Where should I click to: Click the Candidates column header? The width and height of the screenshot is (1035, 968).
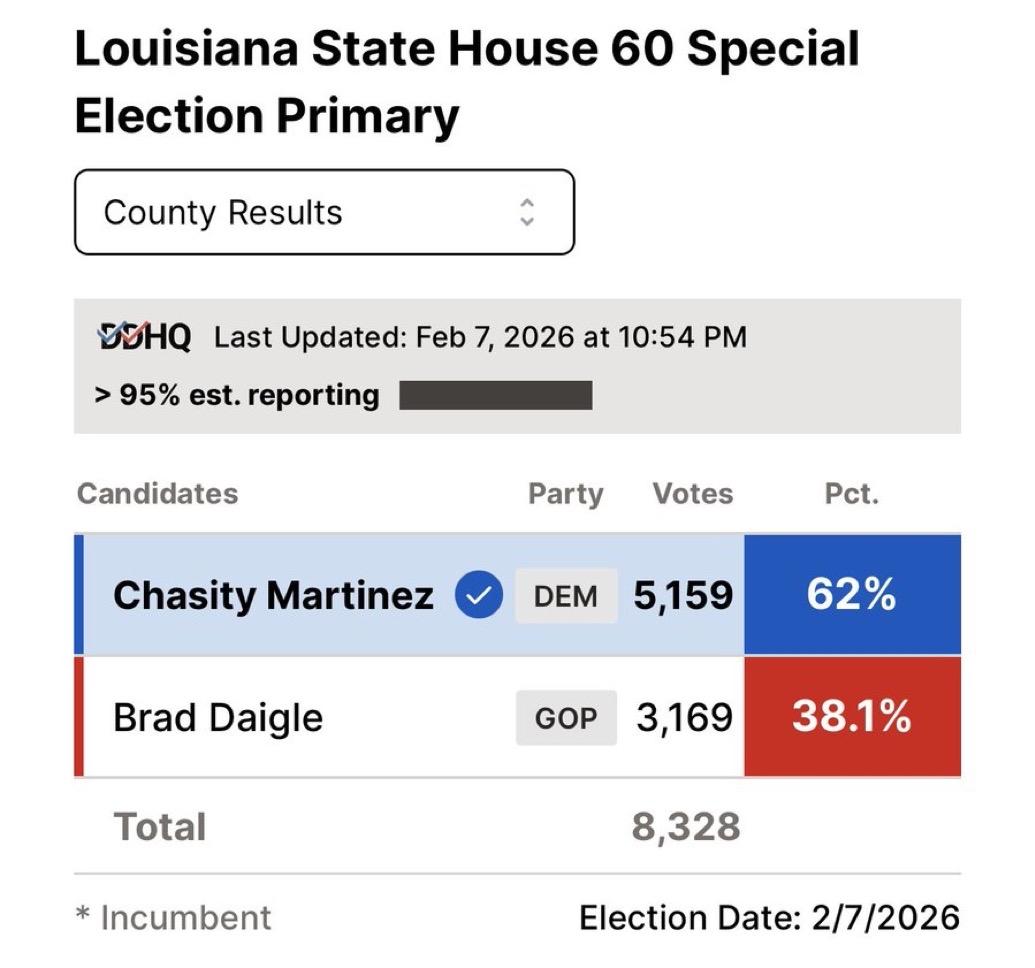158,494
